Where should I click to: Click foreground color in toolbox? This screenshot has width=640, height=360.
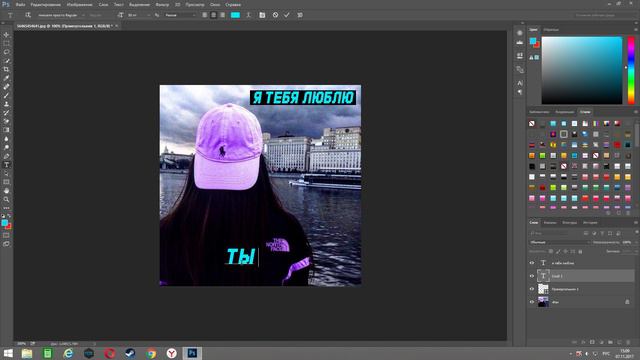(x=4, y=223)
